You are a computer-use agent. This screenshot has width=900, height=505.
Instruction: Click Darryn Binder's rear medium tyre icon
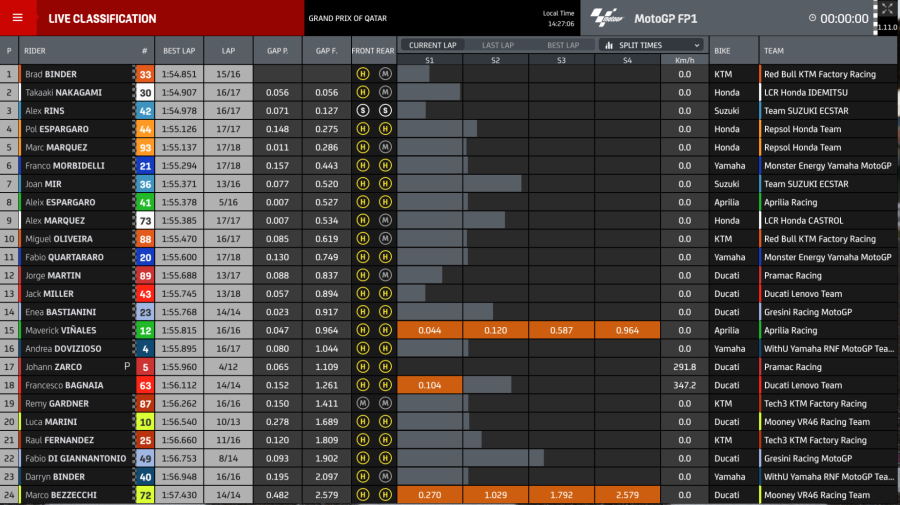click(385, 477)
